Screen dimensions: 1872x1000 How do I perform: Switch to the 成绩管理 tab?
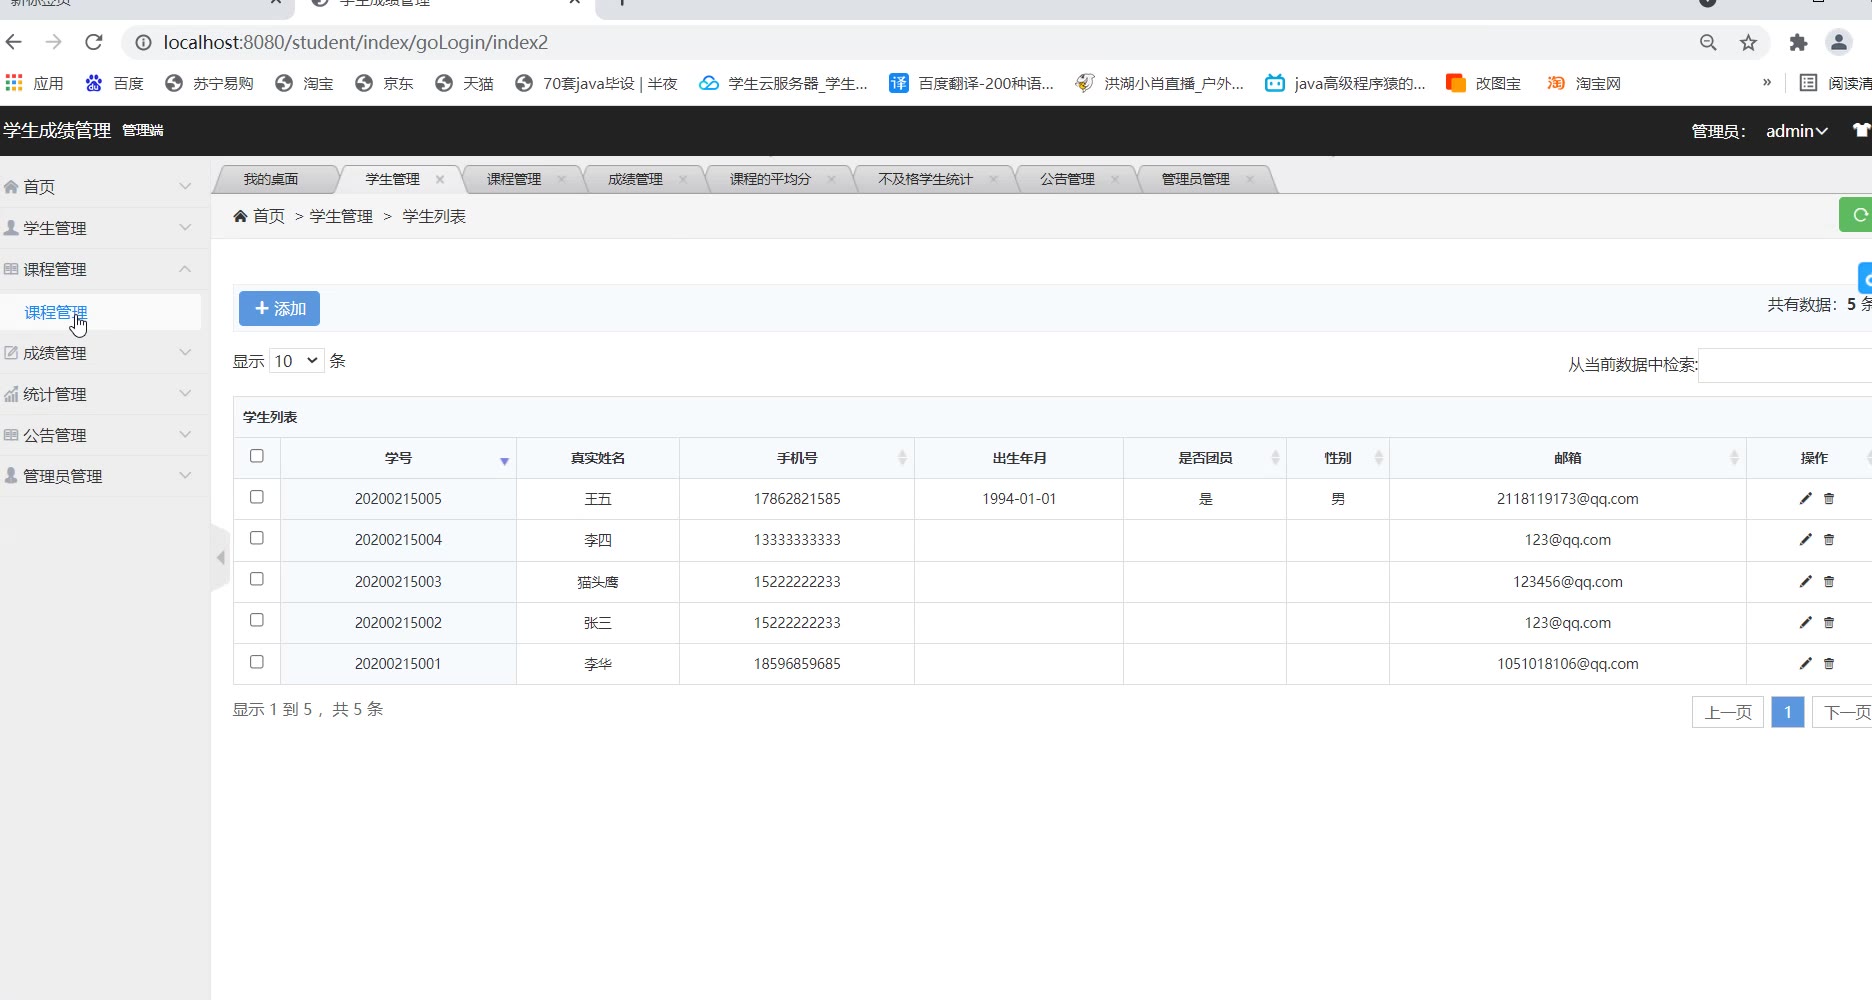coord(635,179)
